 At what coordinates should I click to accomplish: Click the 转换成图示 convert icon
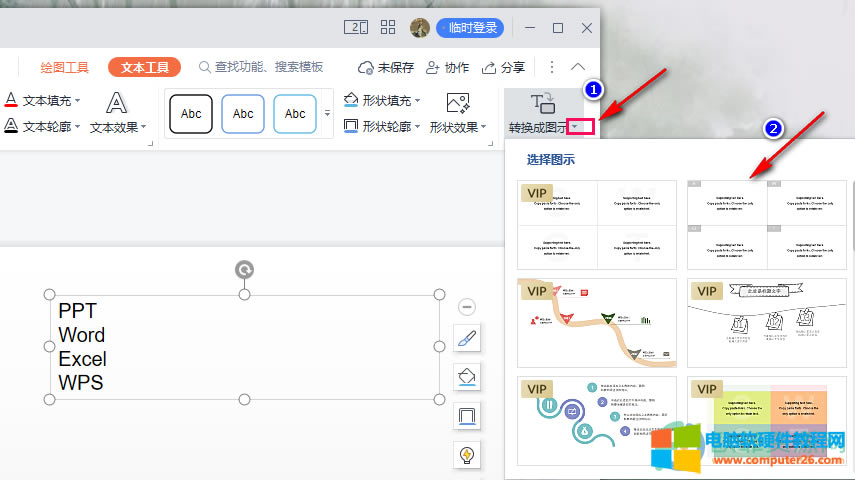(x=543, y=103)
